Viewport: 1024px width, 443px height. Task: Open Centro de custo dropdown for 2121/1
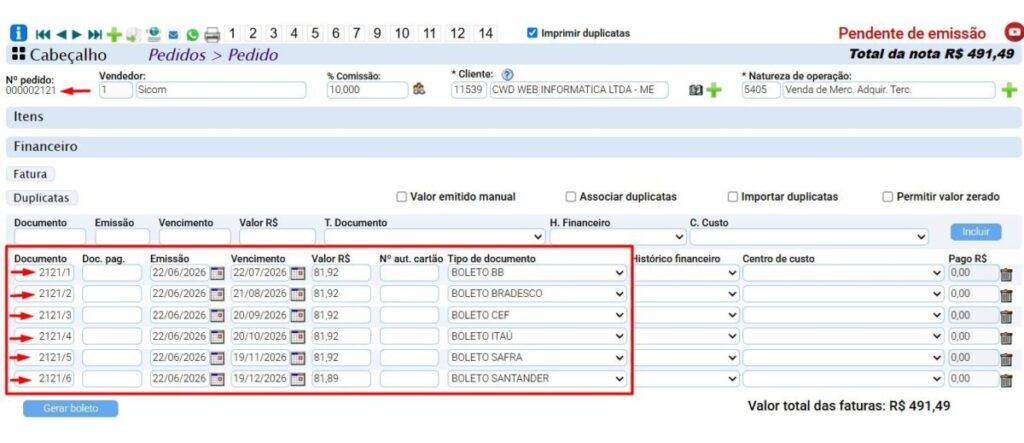pos(843,273)
